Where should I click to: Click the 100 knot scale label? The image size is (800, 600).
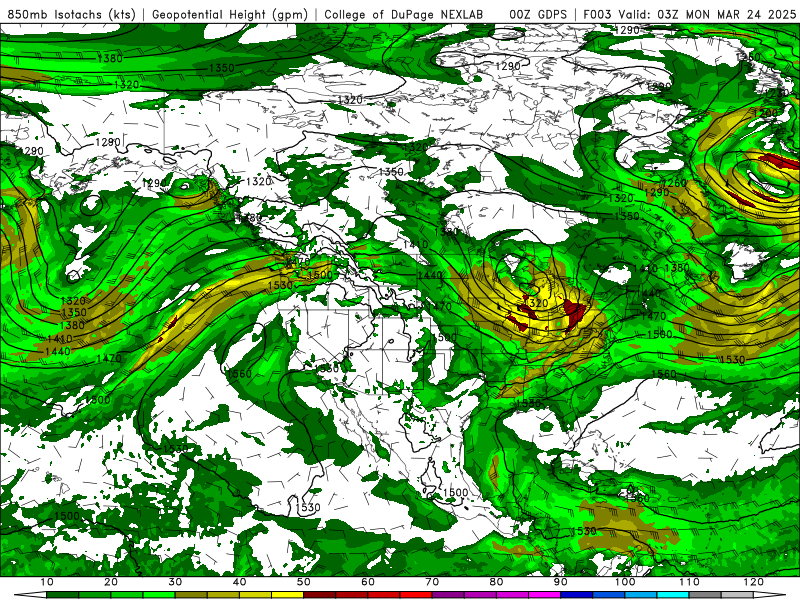[624, 582]
